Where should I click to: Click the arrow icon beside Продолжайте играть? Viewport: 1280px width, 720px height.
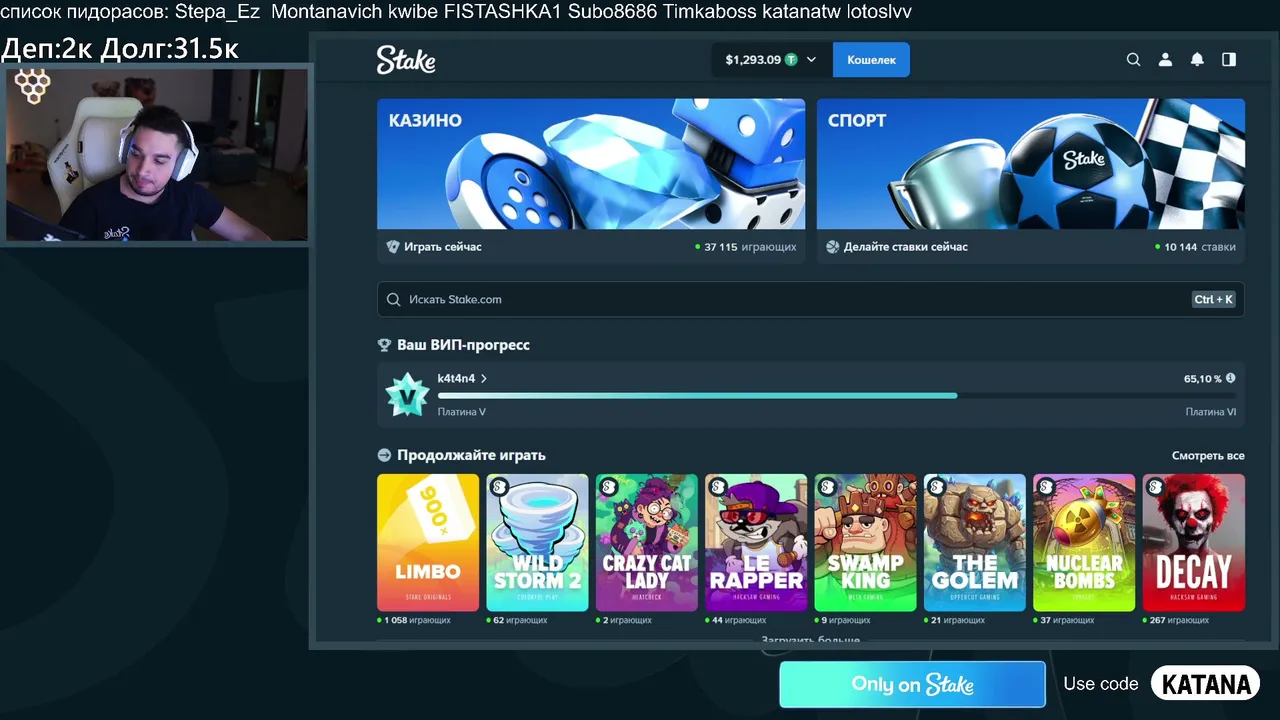coord(384,455)
